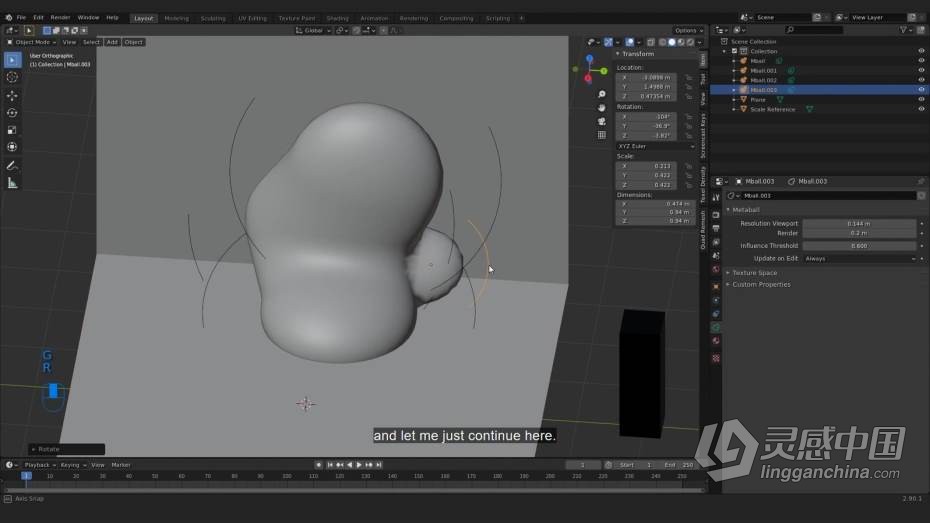Select the Scale tool
Viewport: 930px width, 523px height.
pos(12,130)
